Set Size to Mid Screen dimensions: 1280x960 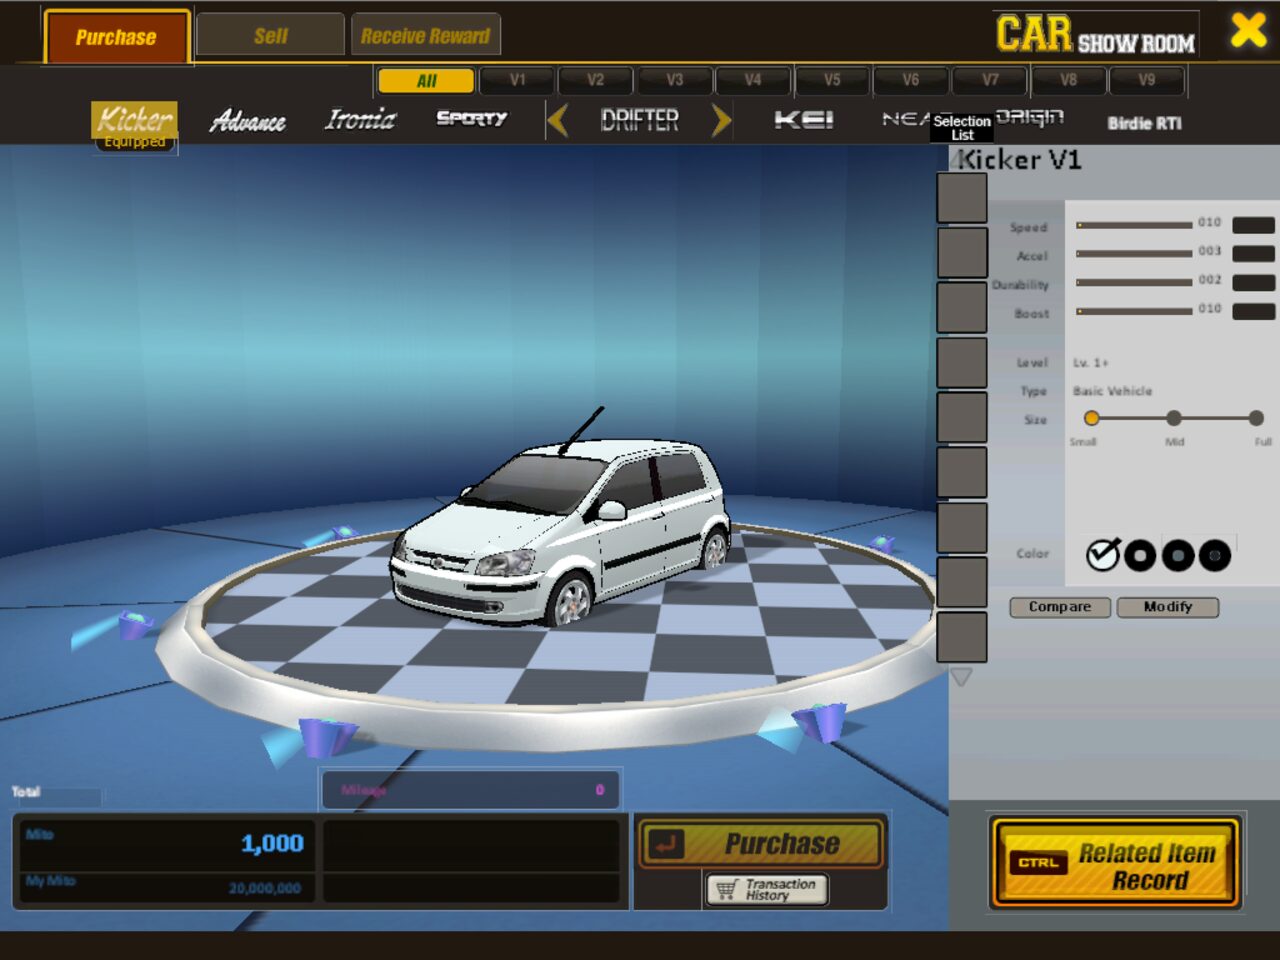click(1174, 418)
